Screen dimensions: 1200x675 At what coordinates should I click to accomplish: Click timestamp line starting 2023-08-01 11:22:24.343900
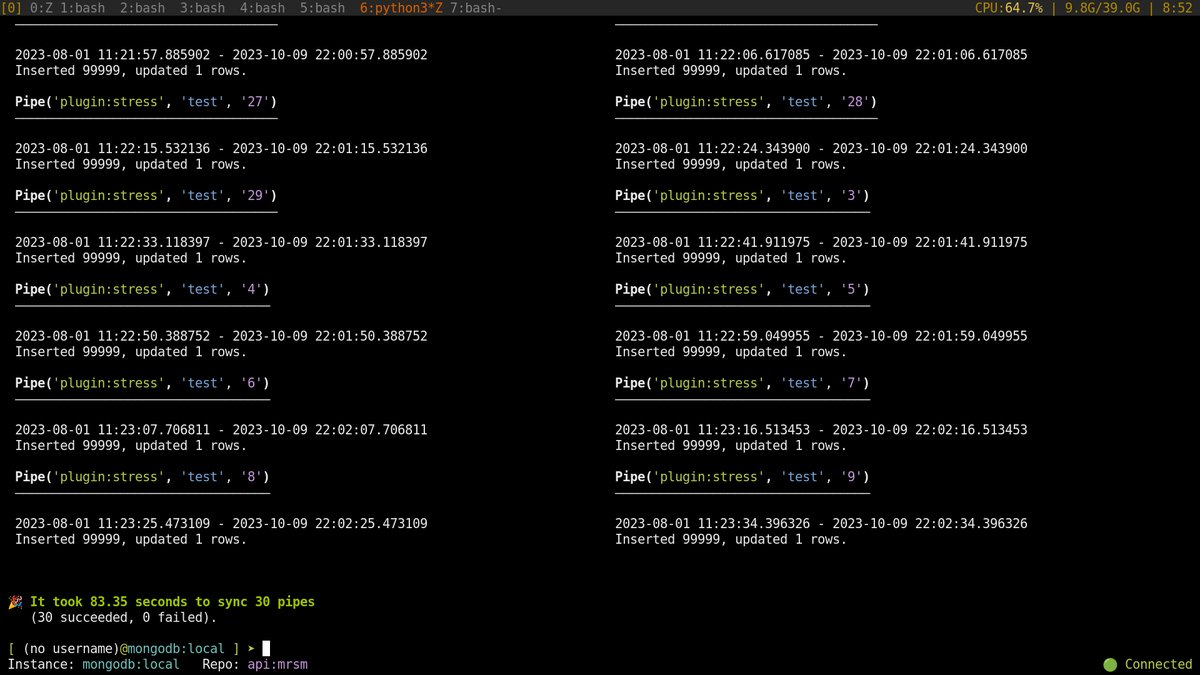point(821,149)
